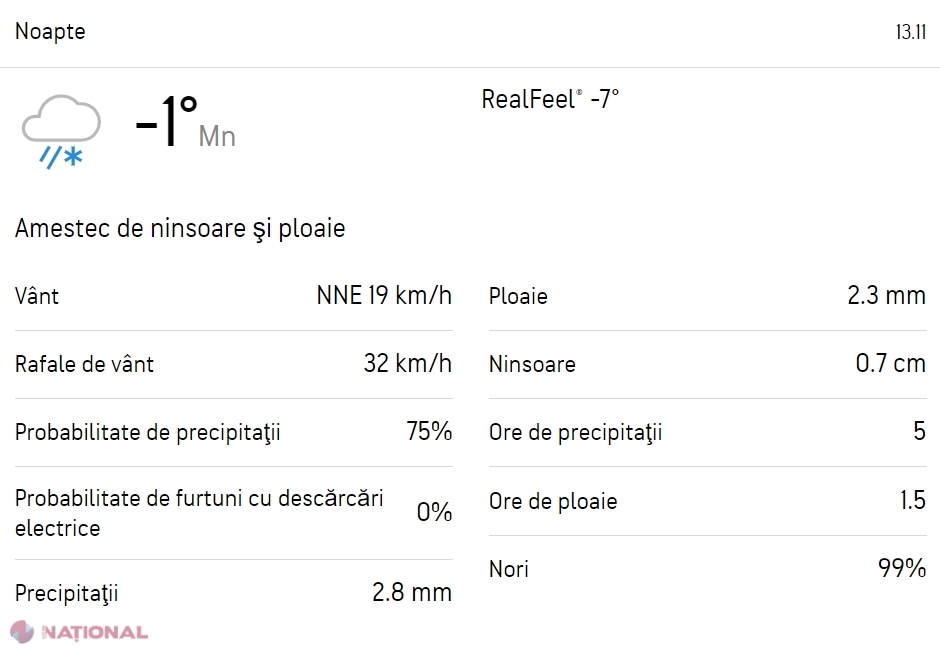This screenshot has width=940, height=650.
Task: Click the Ore de precipitații row
Action: tap(707, 432)
